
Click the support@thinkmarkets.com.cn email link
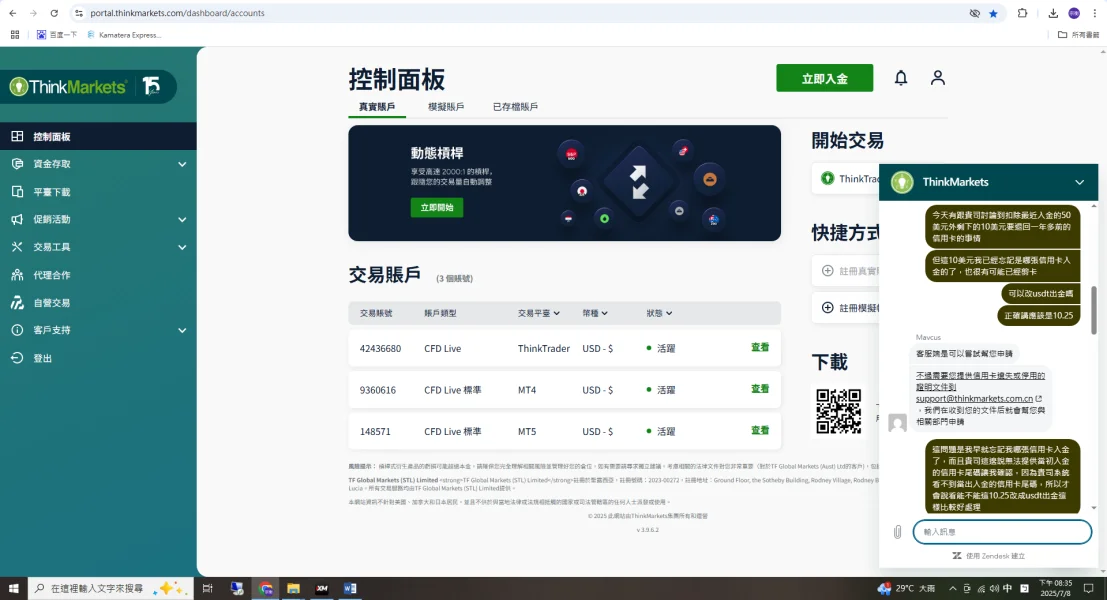(x=974, y=399)
